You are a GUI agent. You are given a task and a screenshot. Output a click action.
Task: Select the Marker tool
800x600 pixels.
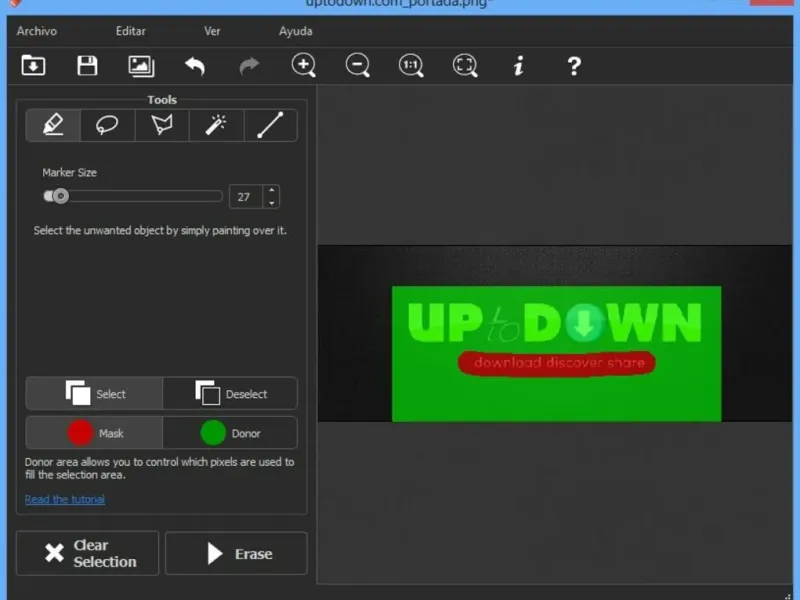tap(53, 125)
